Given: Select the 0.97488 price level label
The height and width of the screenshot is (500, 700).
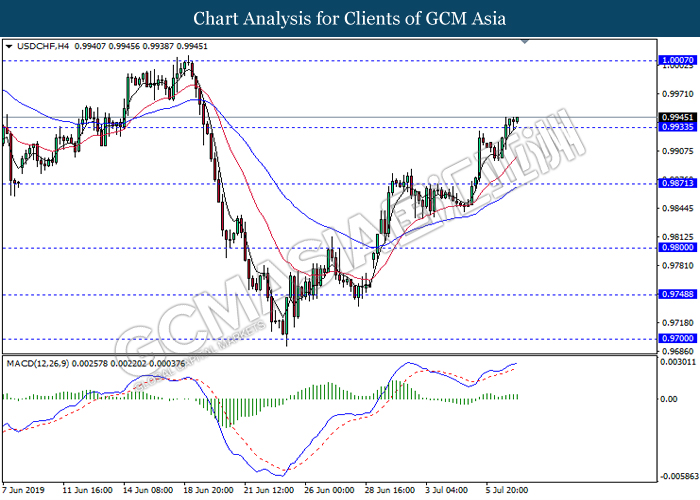Looking at the screenshot, I should [x=678, y=294].
